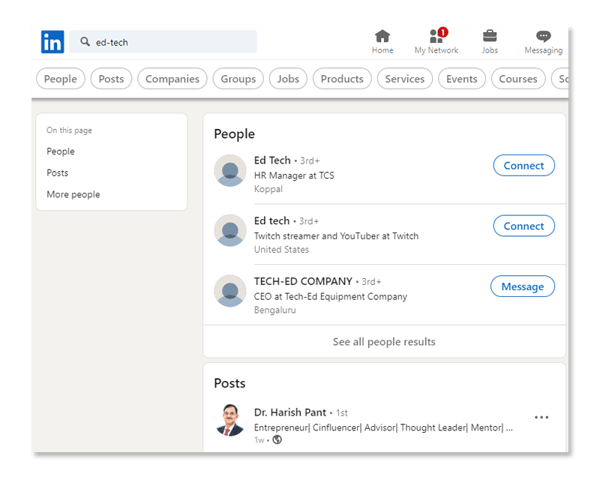
Task: Filter results by Products
Action: click(342, 79)
